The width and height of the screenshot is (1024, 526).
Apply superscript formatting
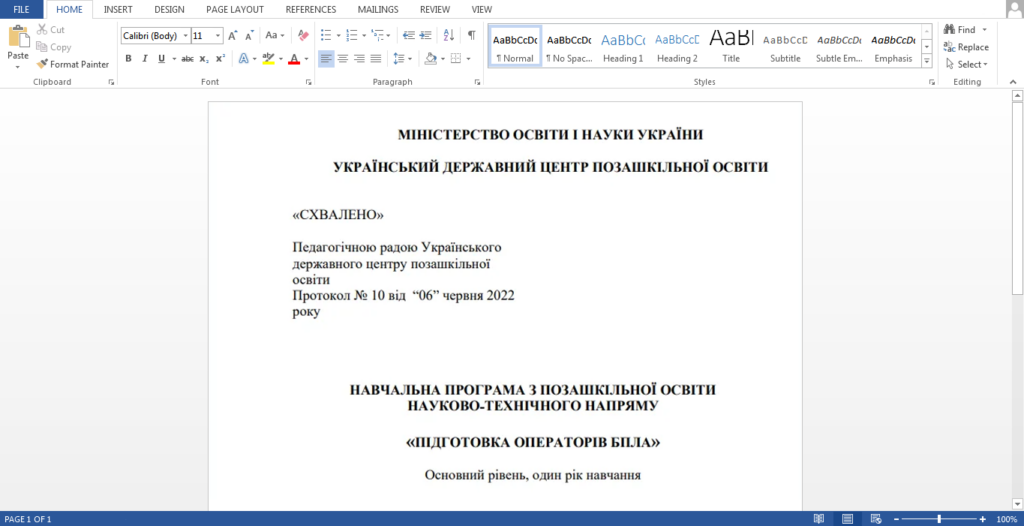220,59
